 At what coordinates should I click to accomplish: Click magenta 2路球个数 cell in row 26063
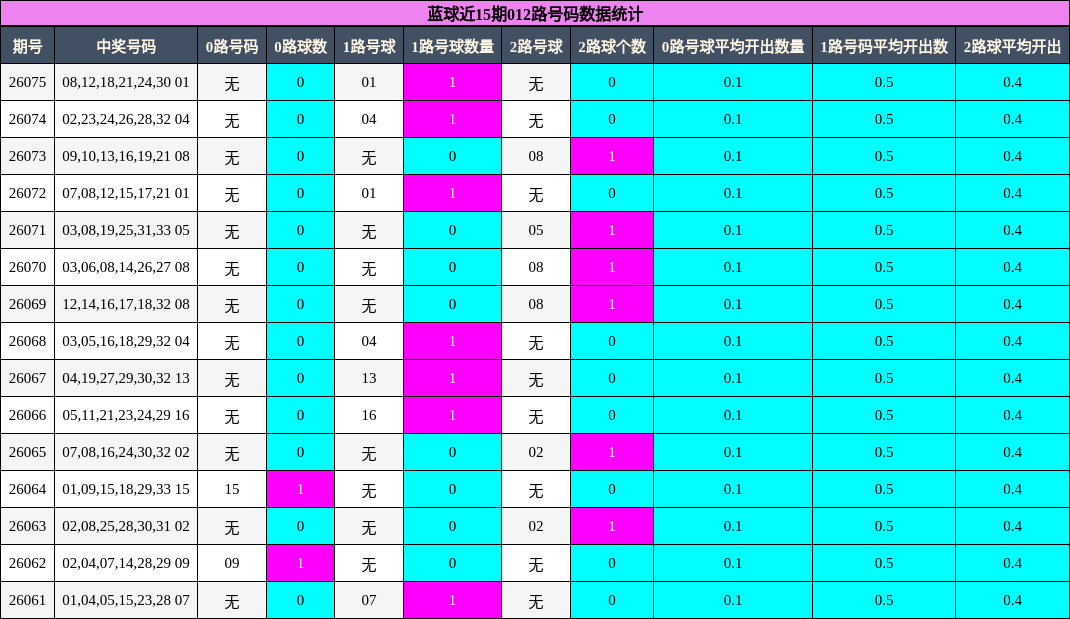612,526
